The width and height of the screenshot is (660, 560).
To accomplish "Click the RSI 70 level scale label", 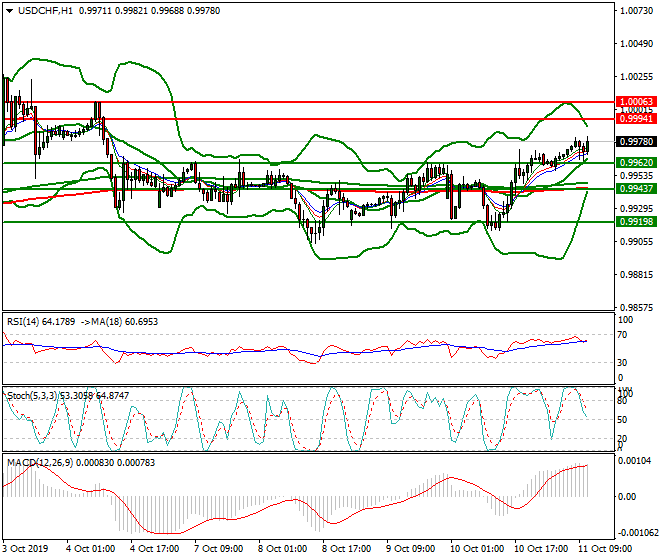I will click(622, 335).
